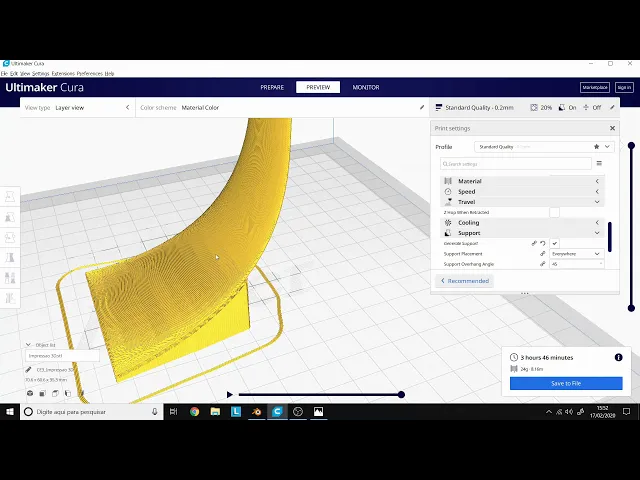
Task: Open settings visibility hamburger menu
Action: [x=599, y=163]
